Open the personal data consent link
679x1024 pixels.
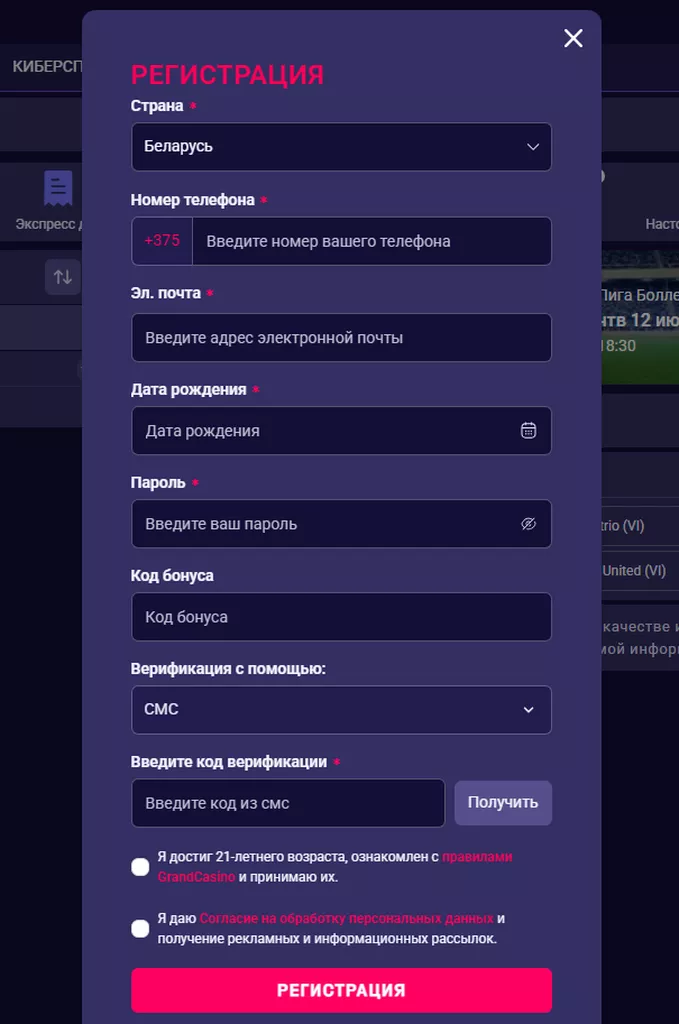[346, 918]
